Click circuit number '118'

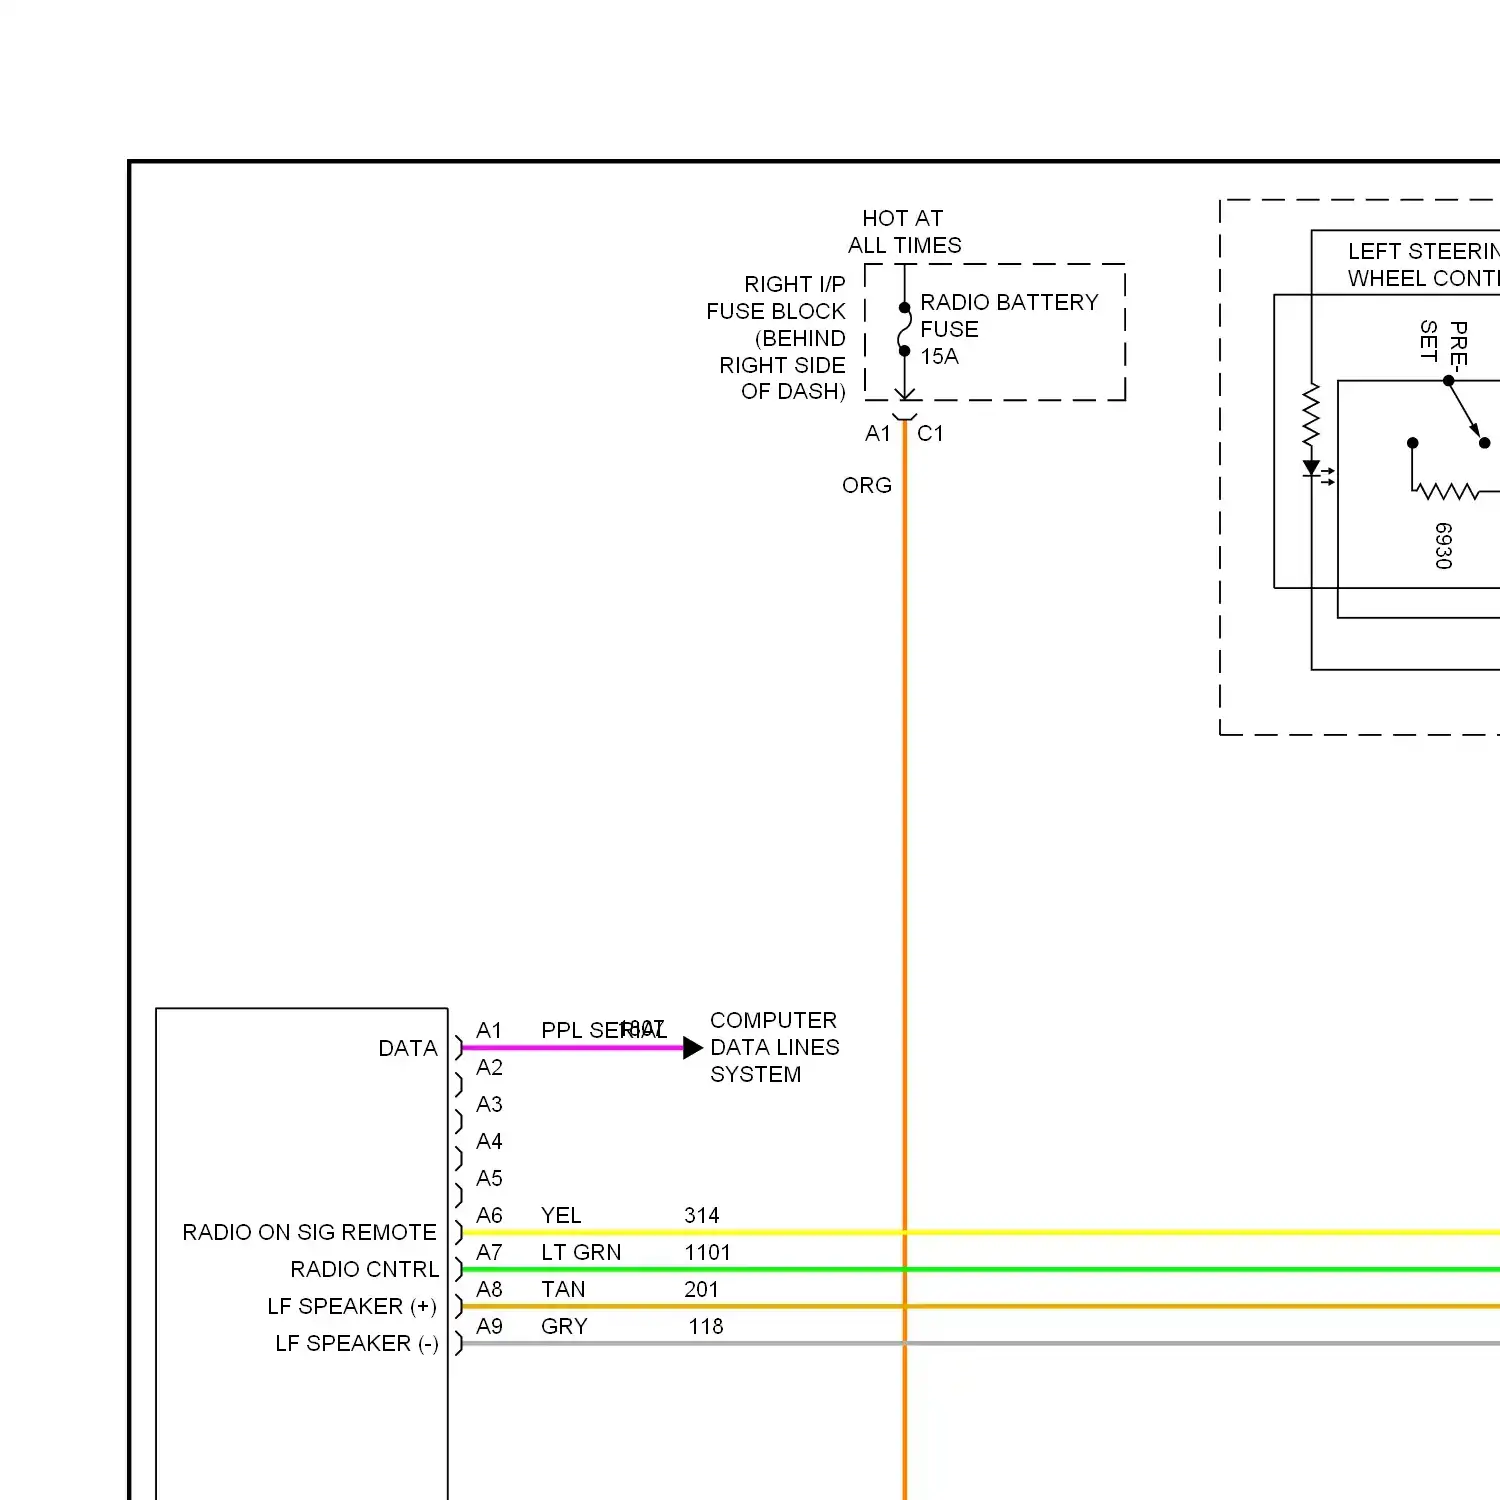click(706, 1326)
